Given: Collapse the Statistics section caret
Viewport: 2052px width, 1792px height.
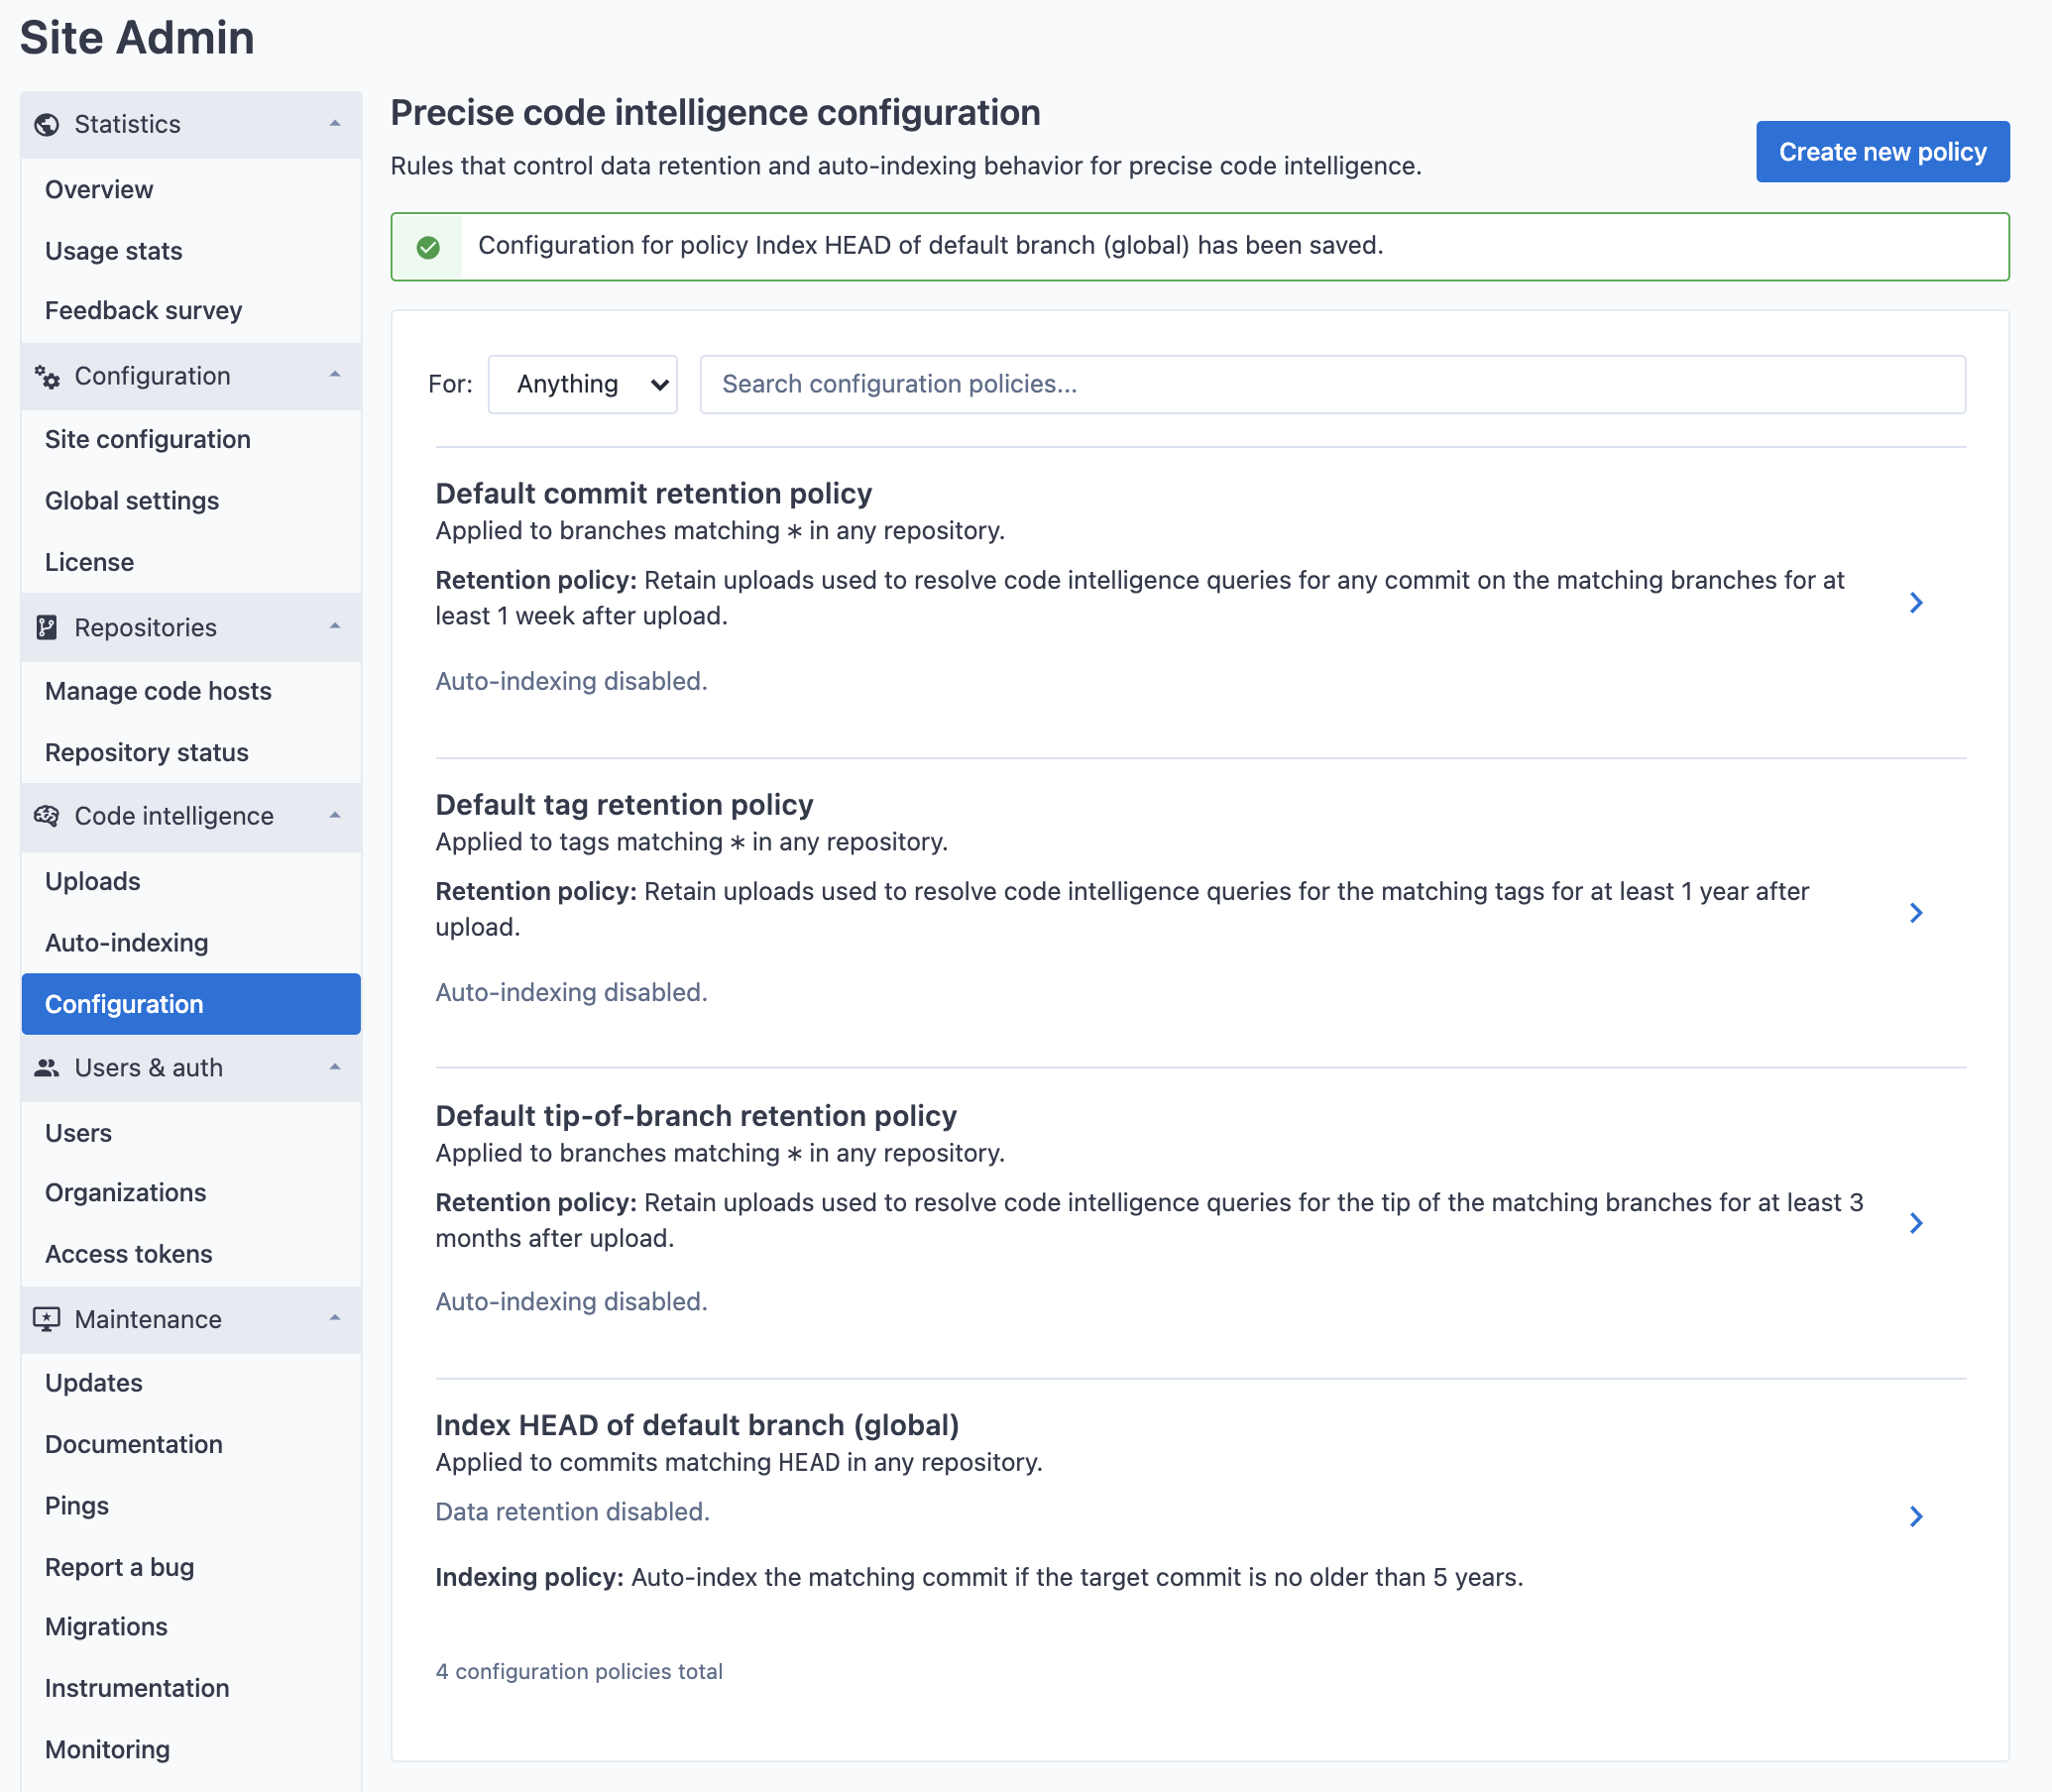Looking at the screenshot, I should pyautogui.click(x=335, y=124).
